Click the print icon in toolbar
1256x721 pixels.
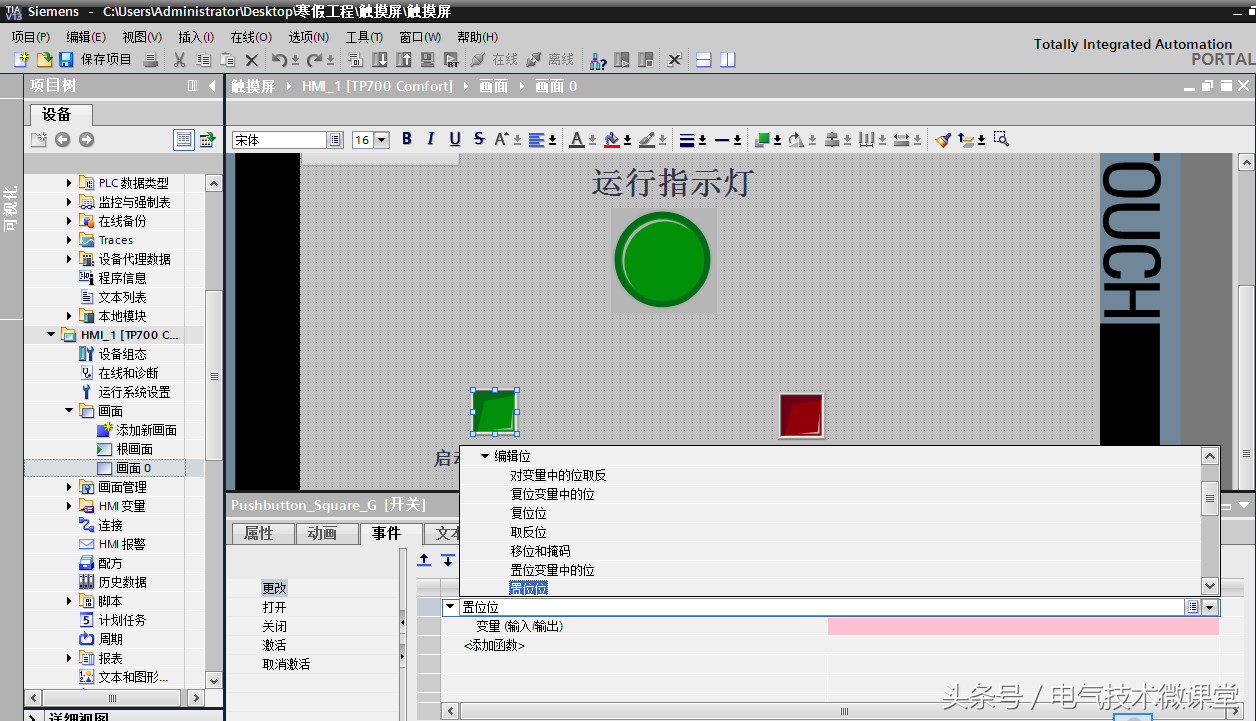coord(150,60)
